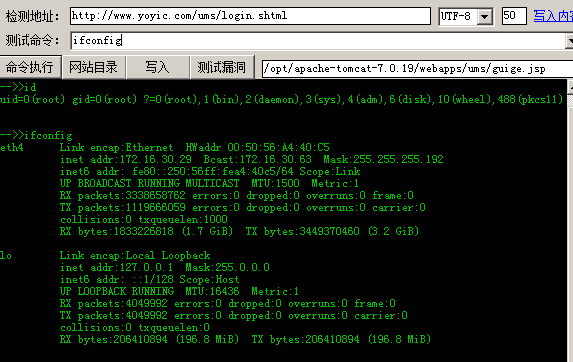The height and width of the screenshot is (362, 573).
Task: Expand the 测试命令 dropdown arrow
Action: (x=570, y=41)
